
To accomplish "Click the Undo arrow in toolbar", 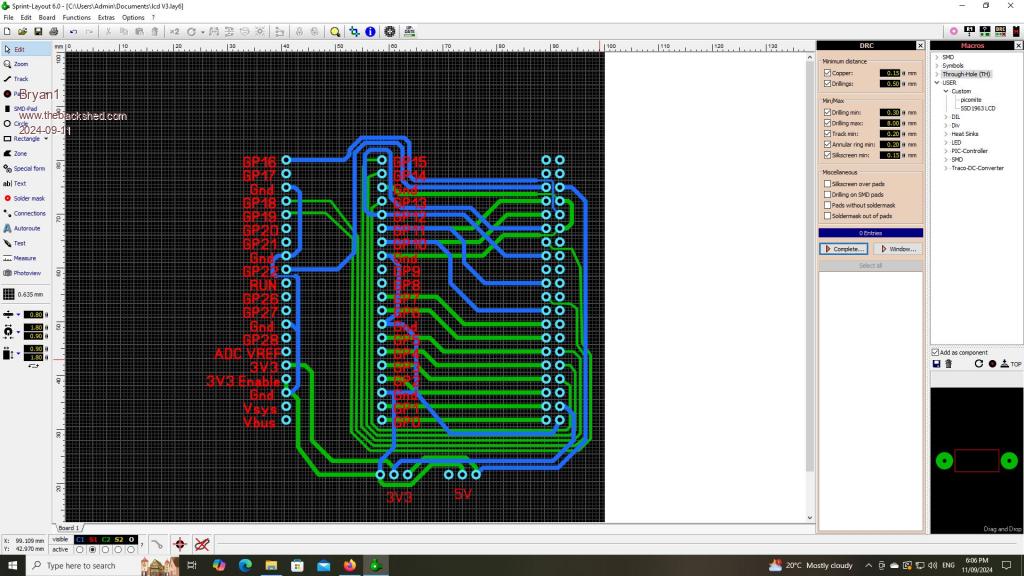I will pos(72,32).
